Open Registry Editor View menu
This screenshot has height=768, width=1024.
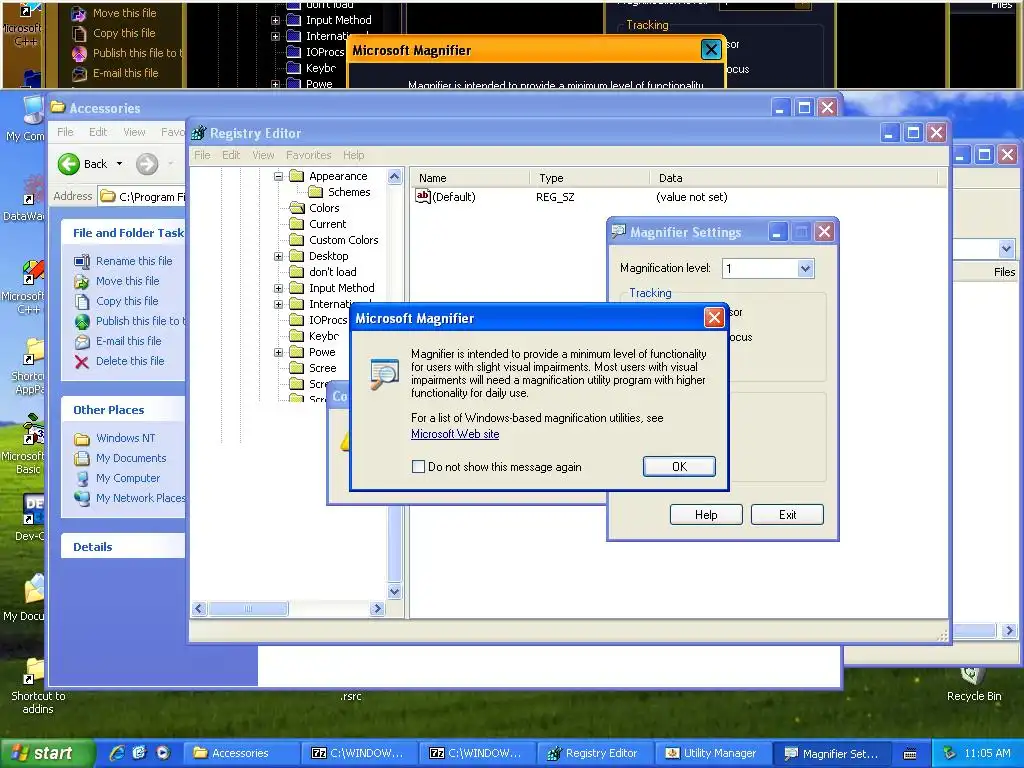(x=263, y=155)
